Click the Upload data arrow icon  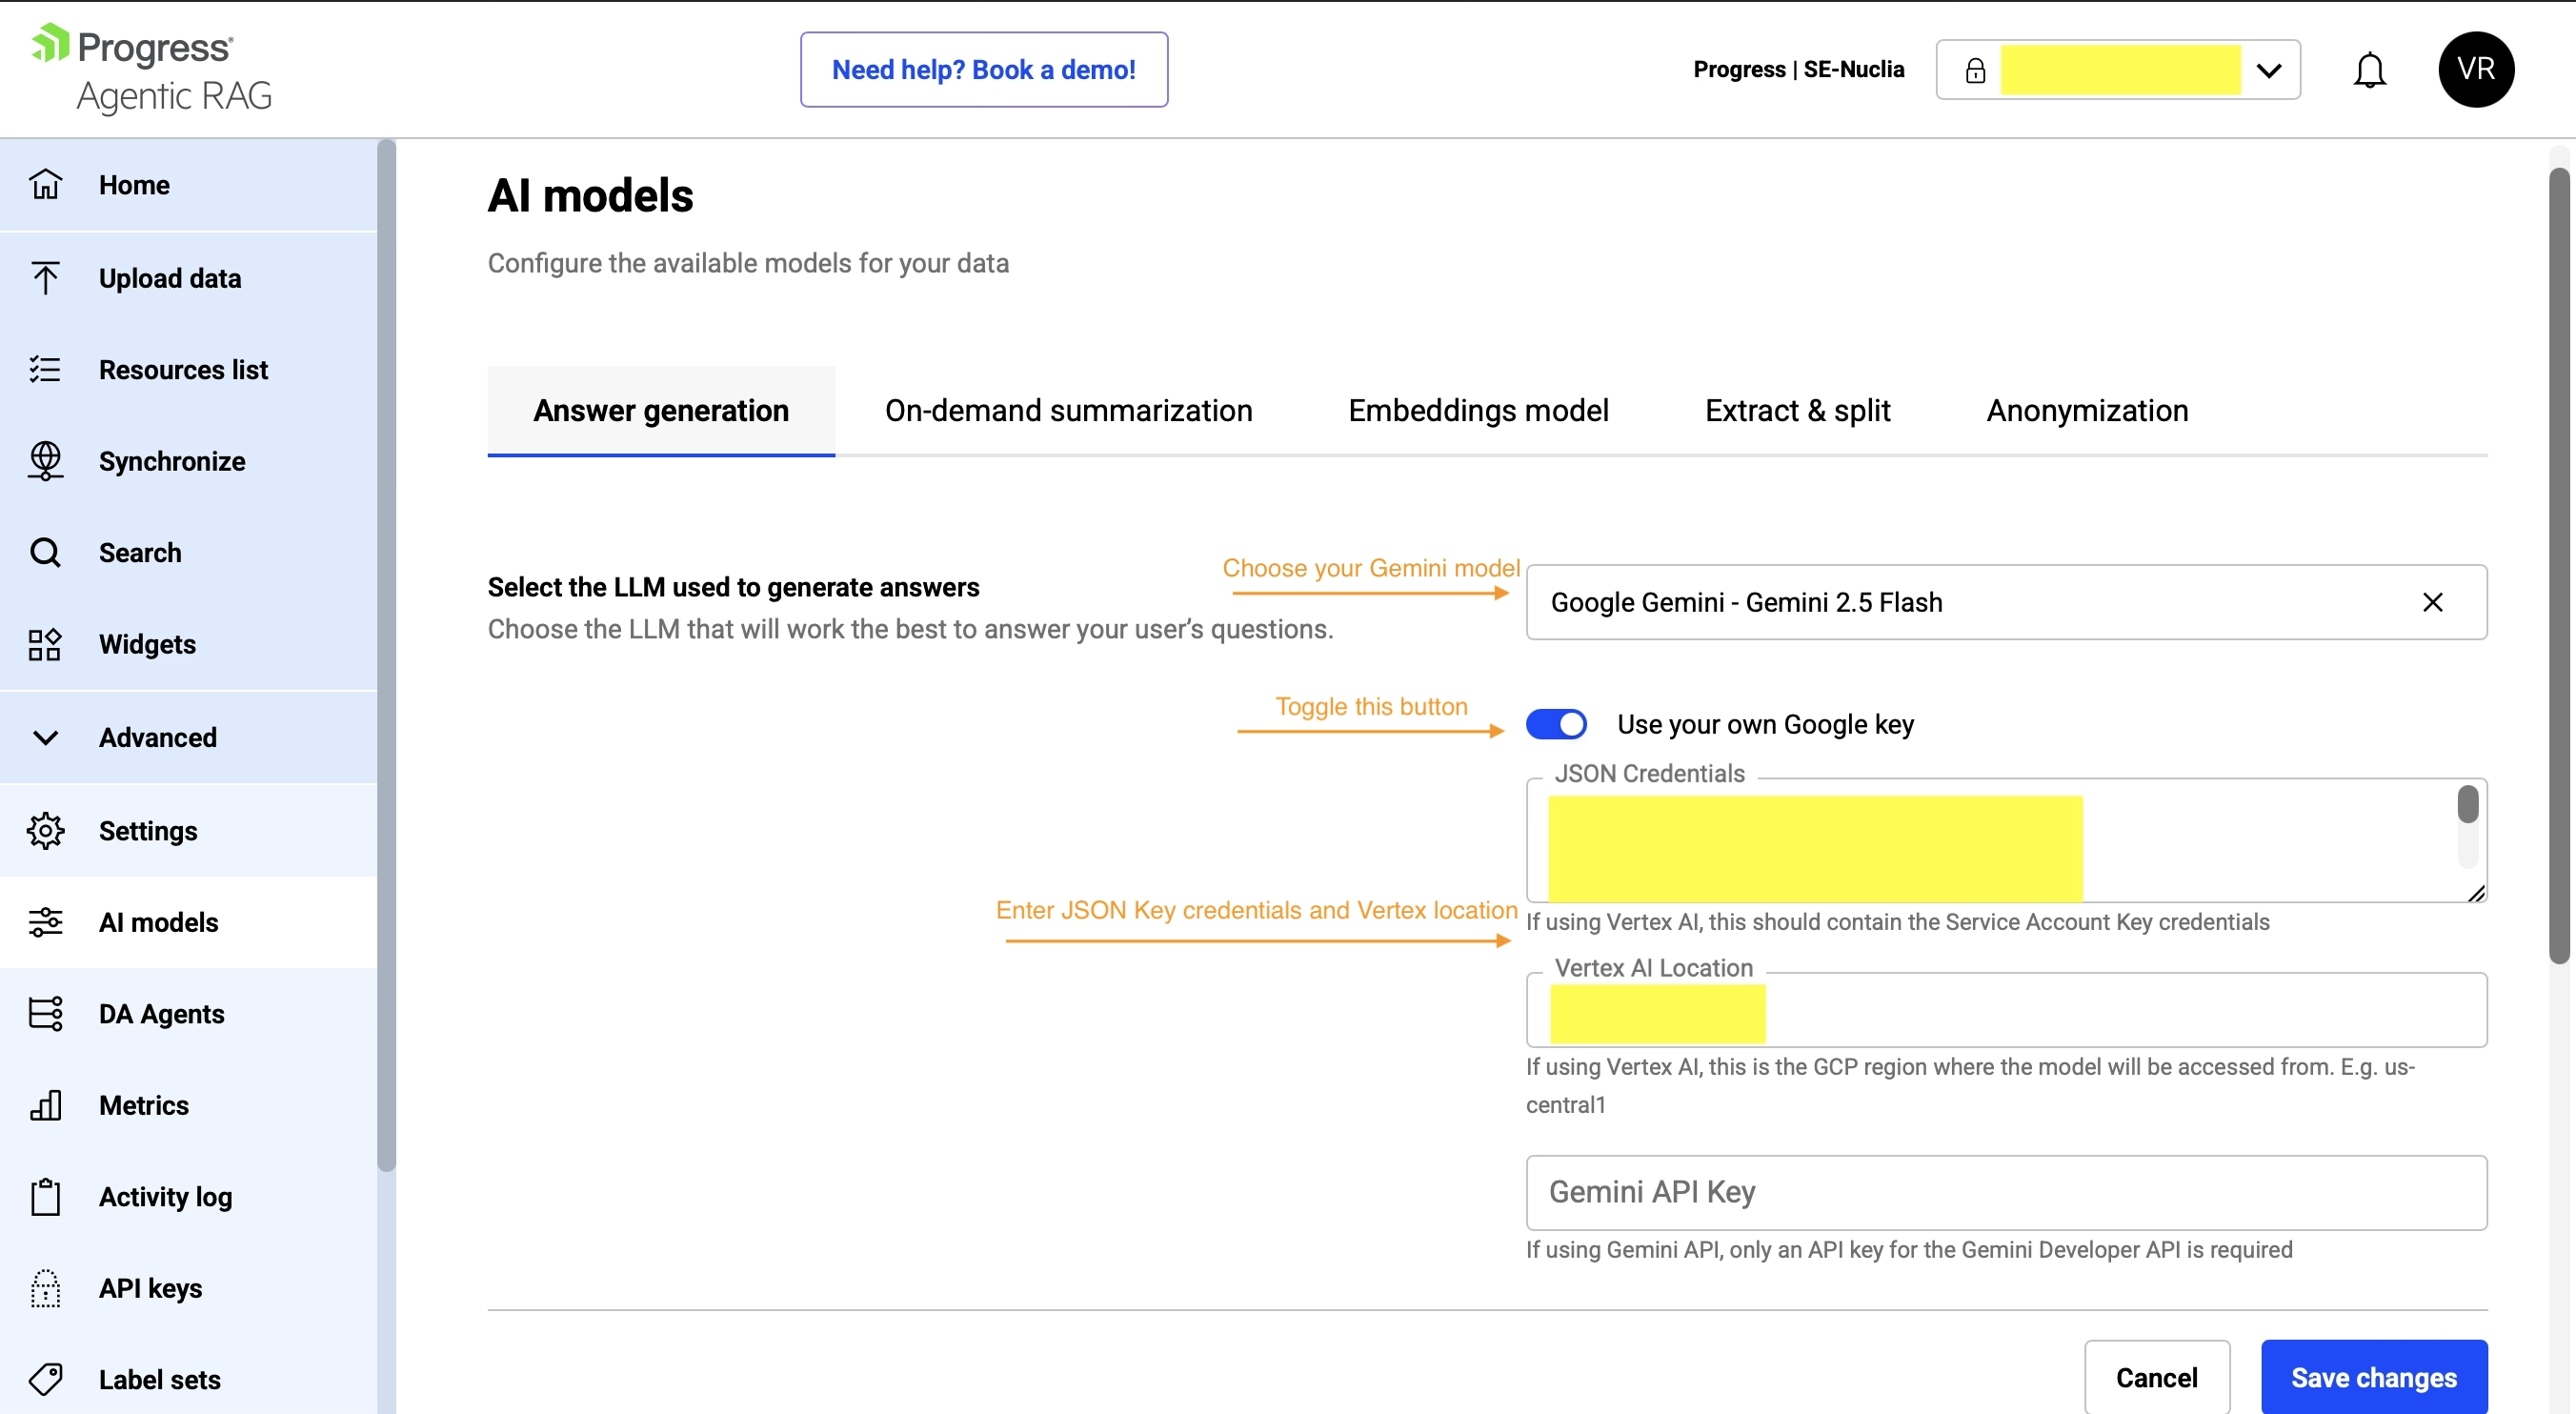point(45,278)
